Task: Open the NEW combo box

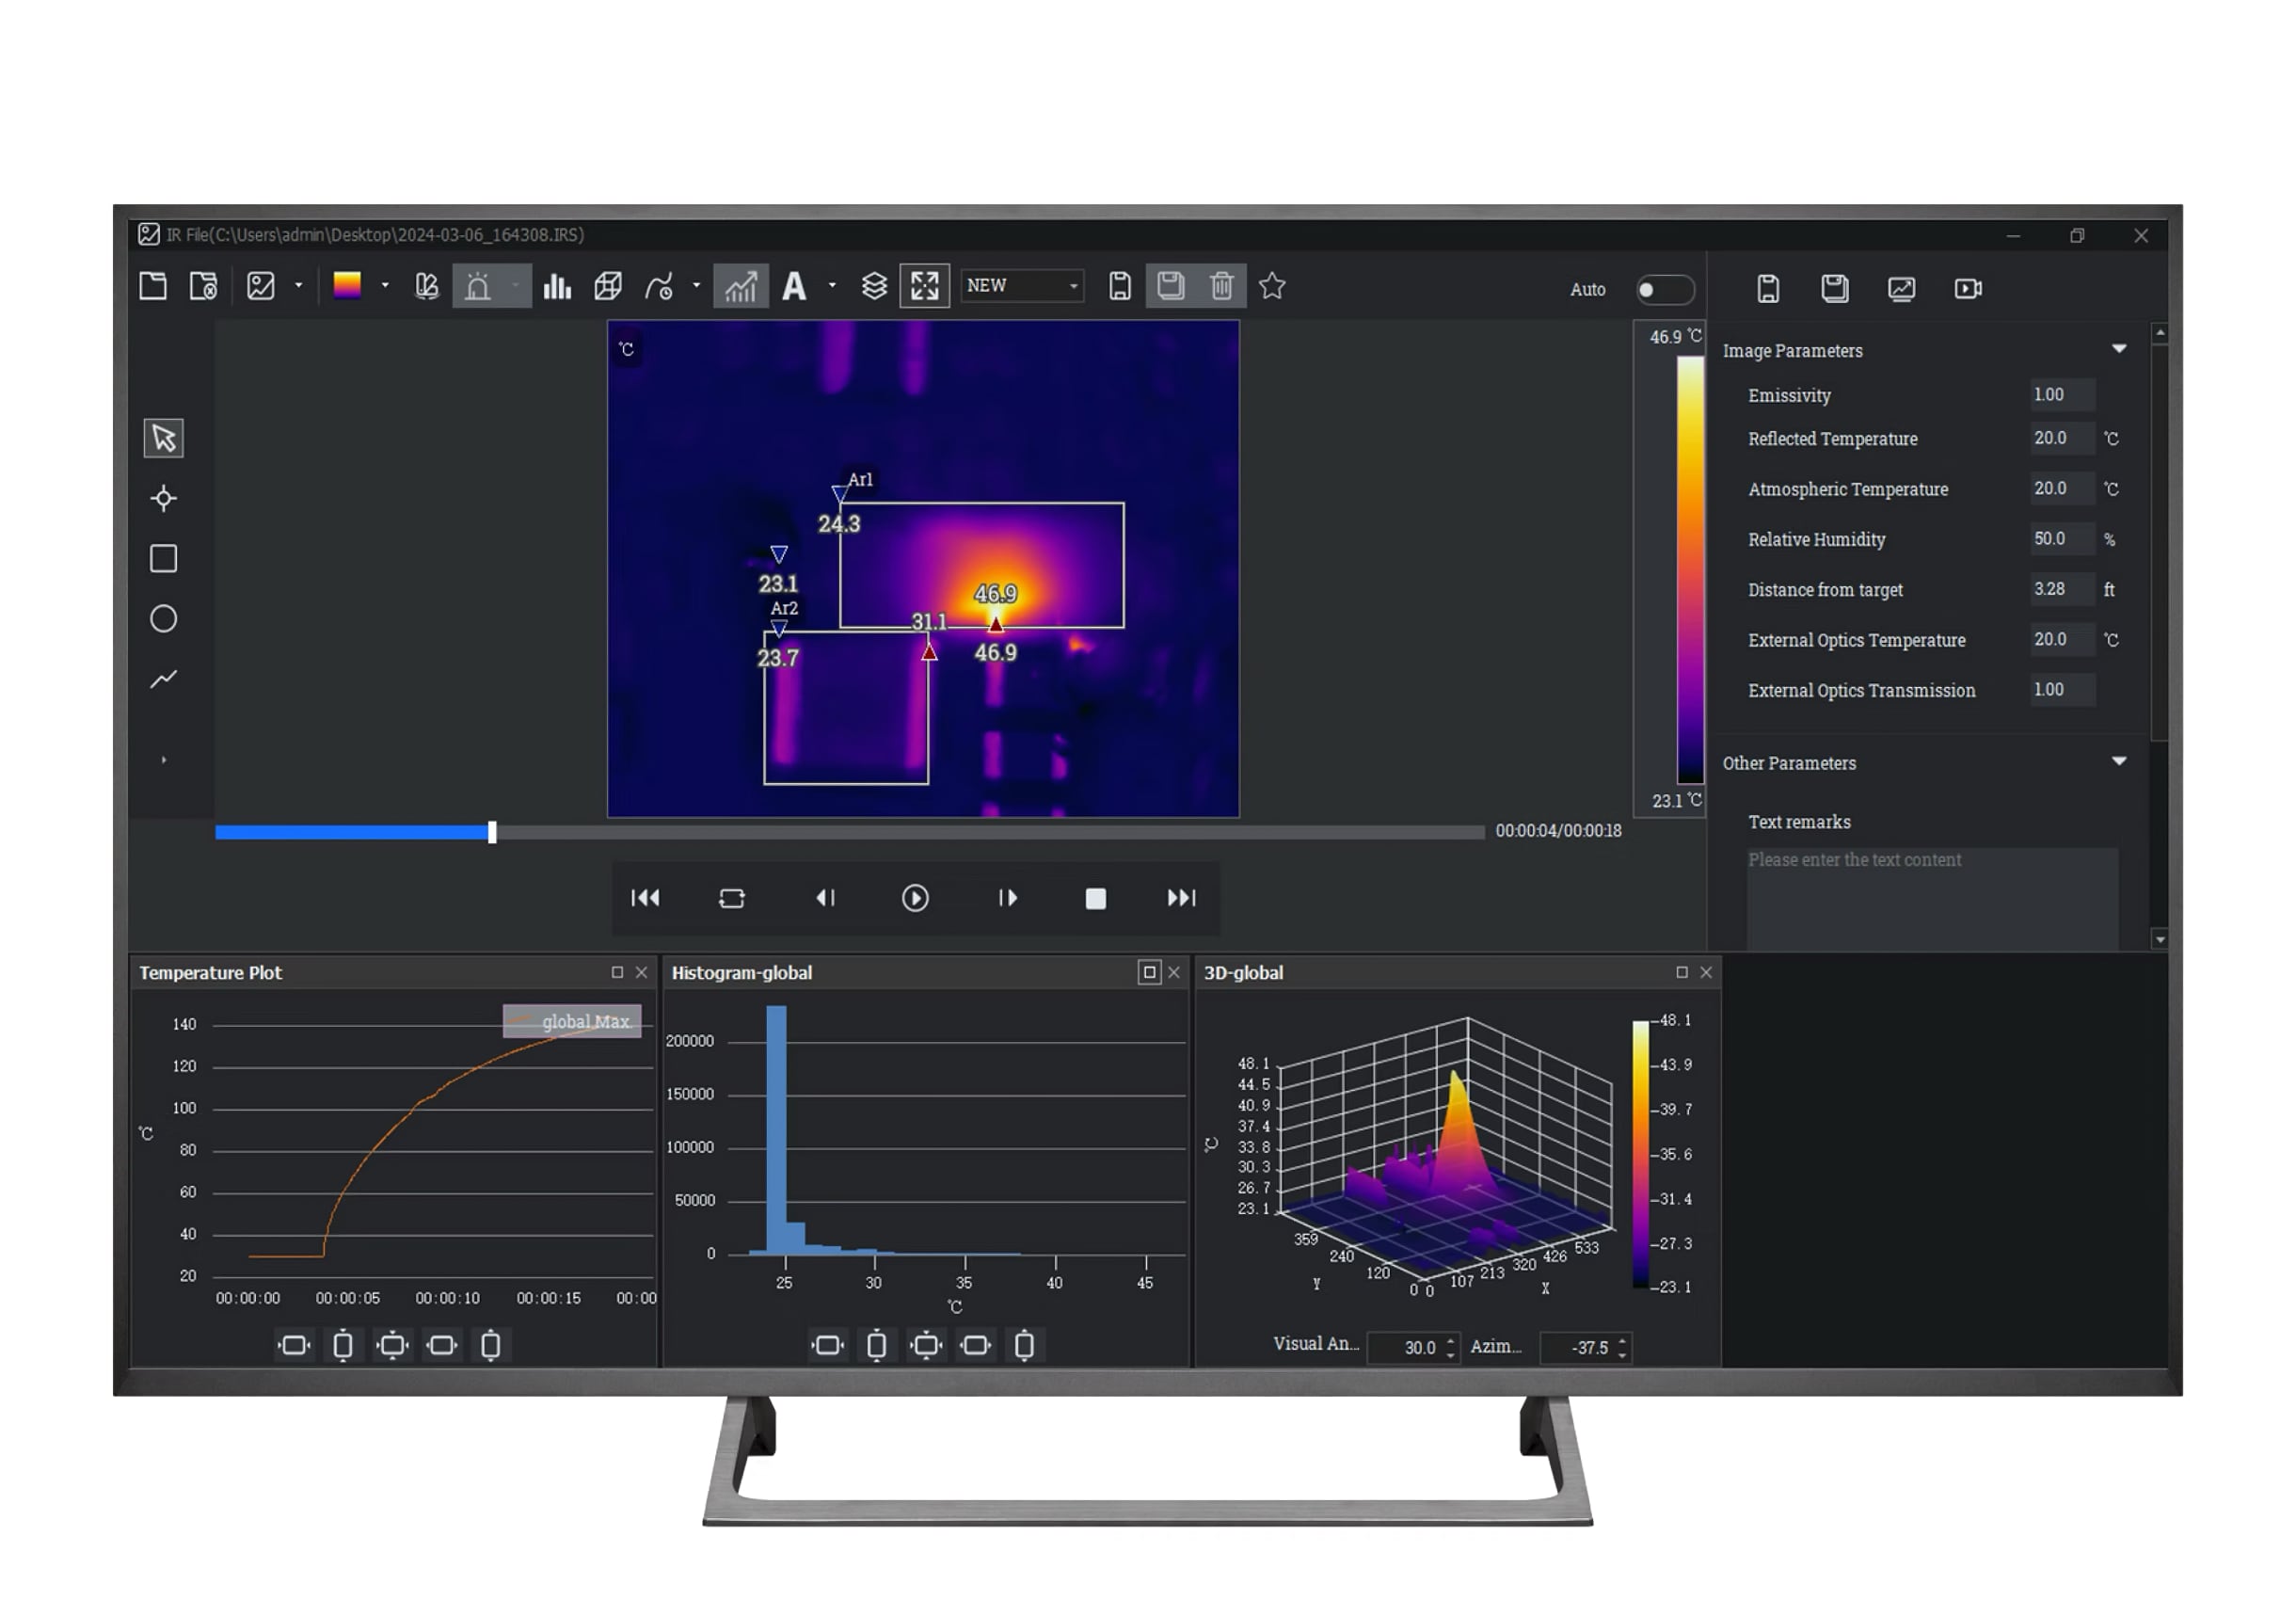Action: click(1022, 286)
